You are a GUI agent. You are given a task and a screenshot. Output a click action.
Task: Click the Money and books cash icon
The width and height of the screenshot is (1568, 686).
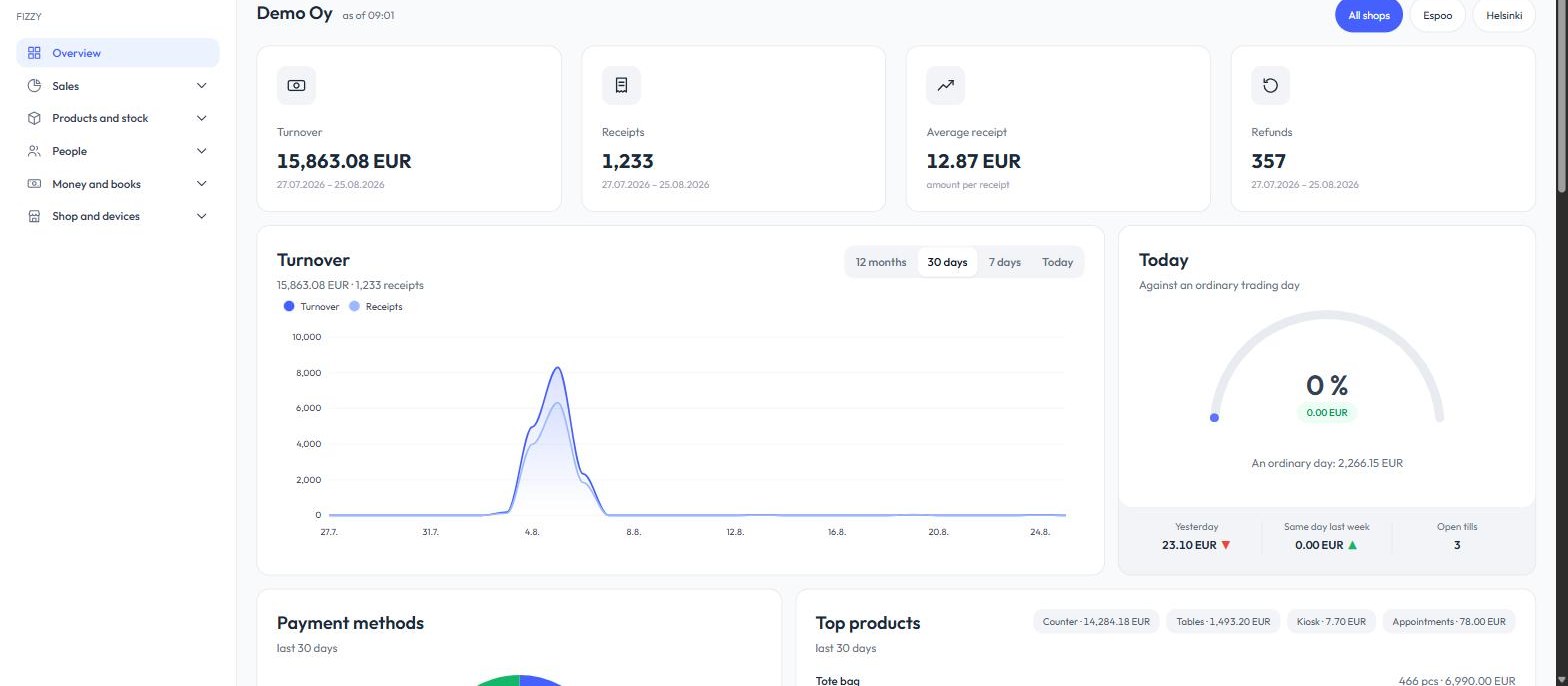point(34,184)
